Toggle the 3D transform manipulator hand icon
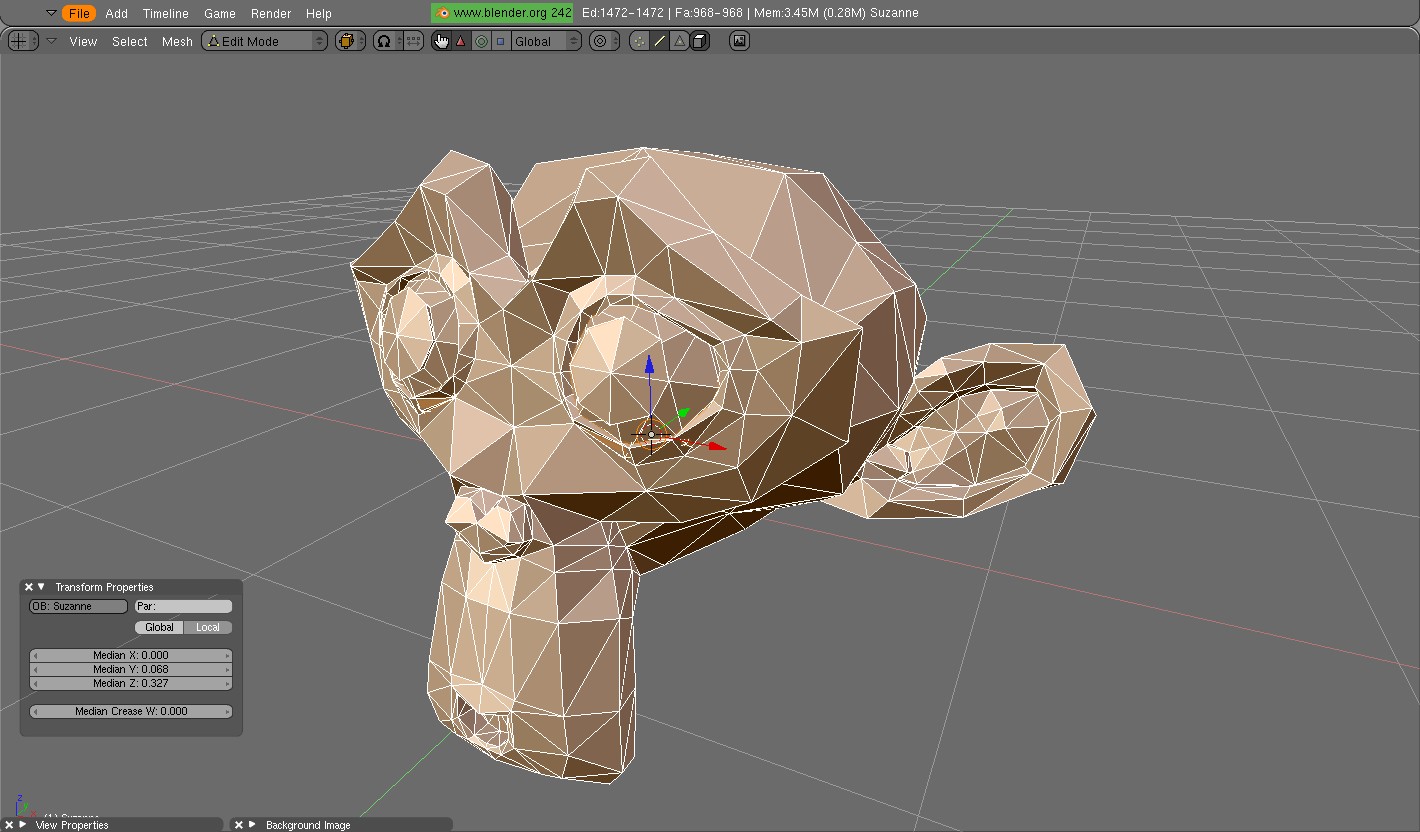This screenshot has height=832, width=1420. (441, 41)
